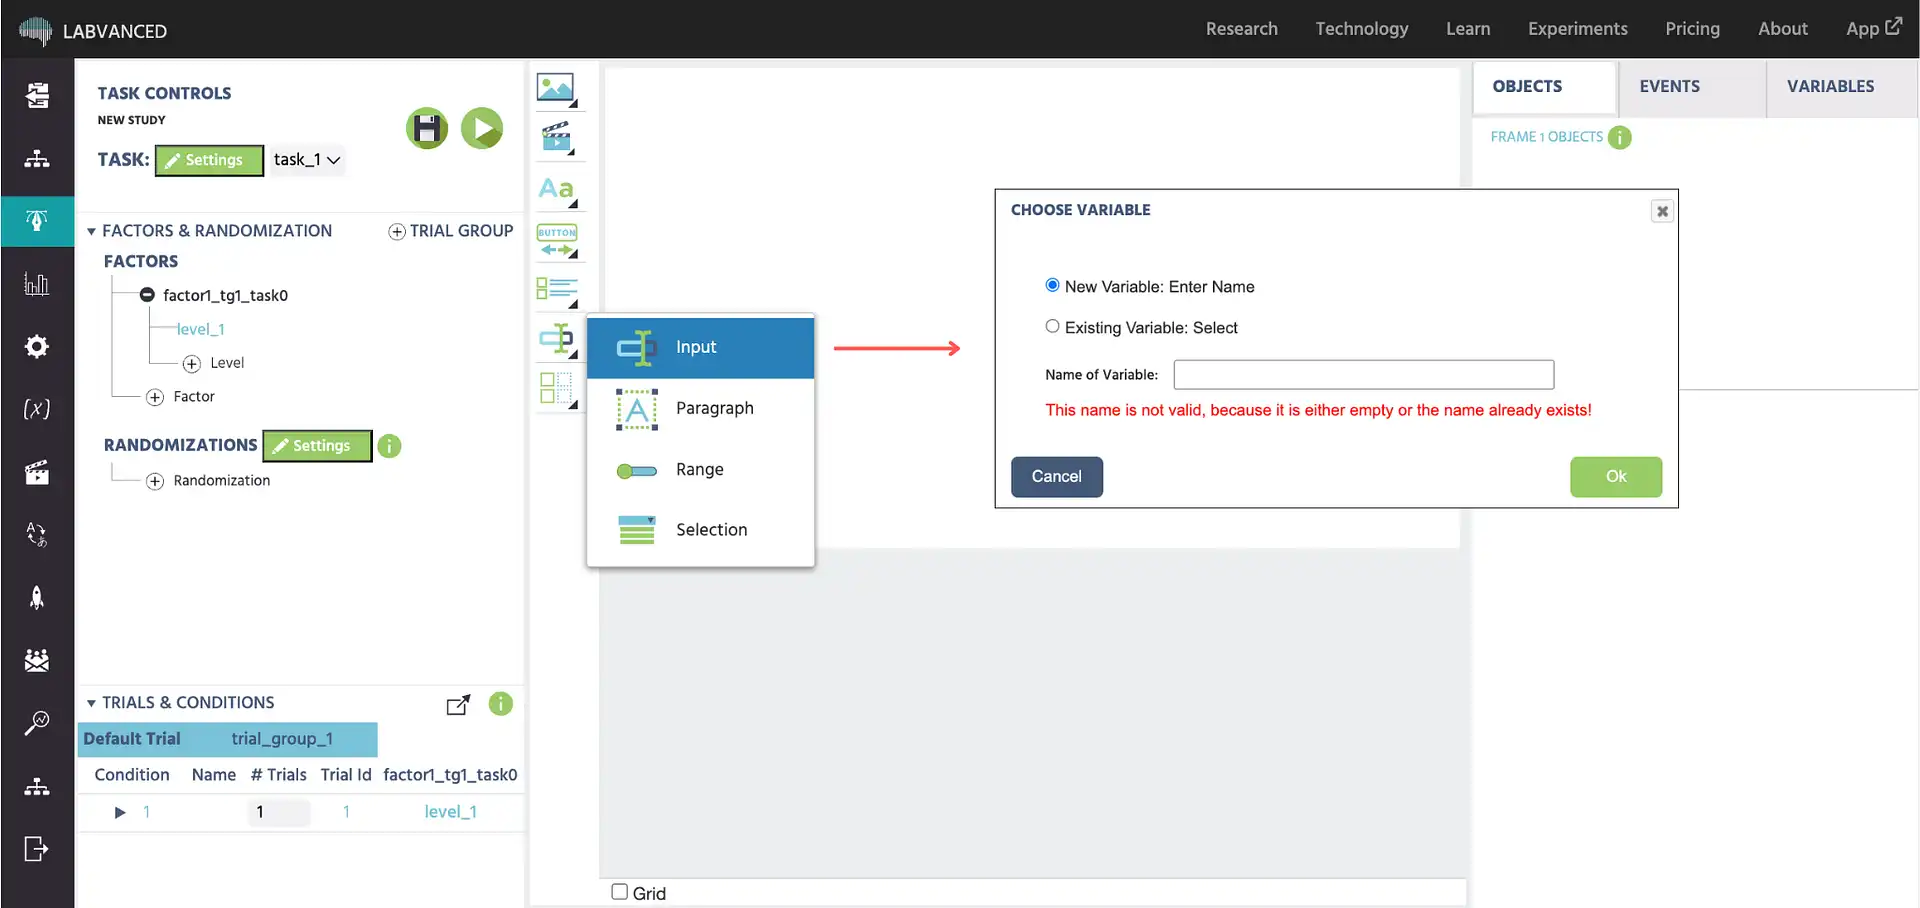Open the input elements tool in toolbar
The width and height of the screenshot is (1920, 908).
[x=557, y=340]
